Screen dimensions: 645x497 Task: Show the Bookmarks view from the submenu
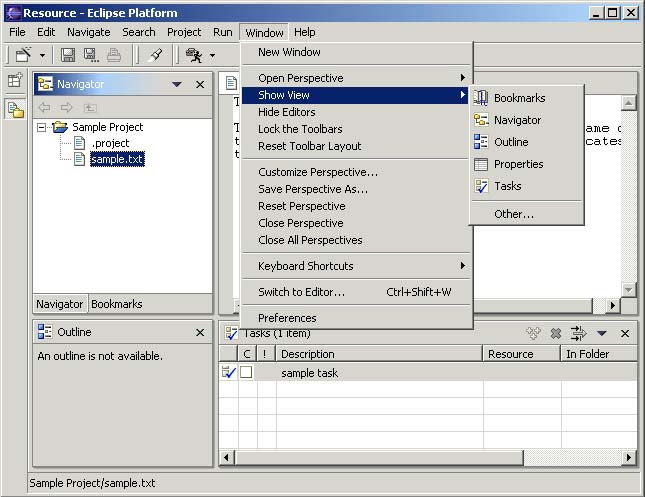(526, 98)
